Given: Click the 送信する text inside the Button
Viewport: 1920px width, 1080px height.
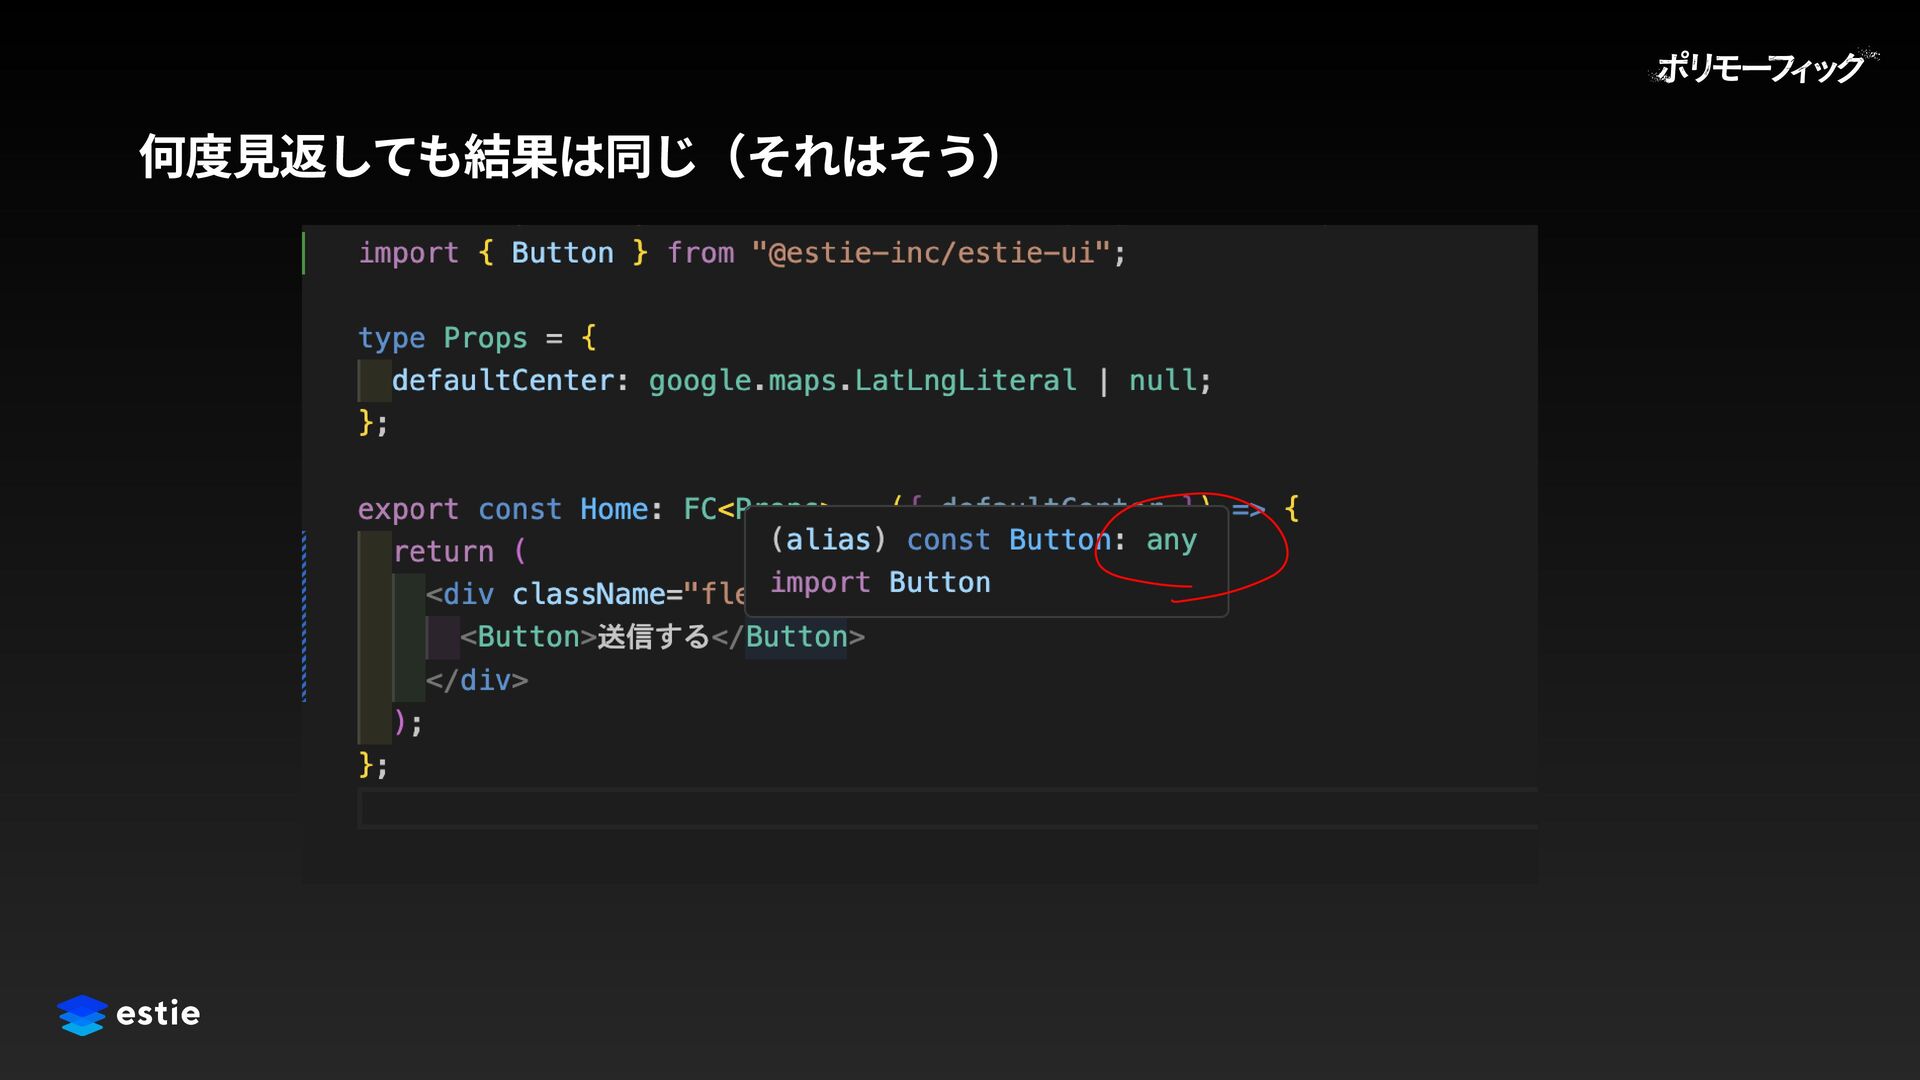Looking at the screenshot, I should (653, 637).
